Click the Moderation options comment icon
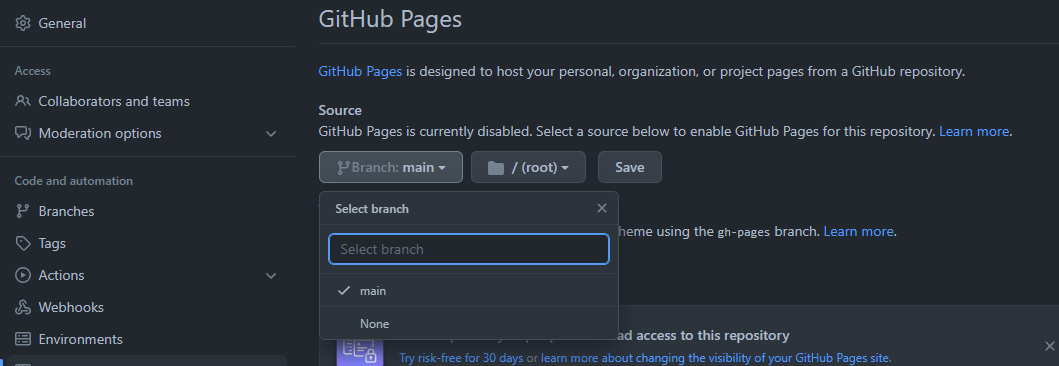Image resolution: width=1059 pixels, height=366 pixels. pos(23,133)
